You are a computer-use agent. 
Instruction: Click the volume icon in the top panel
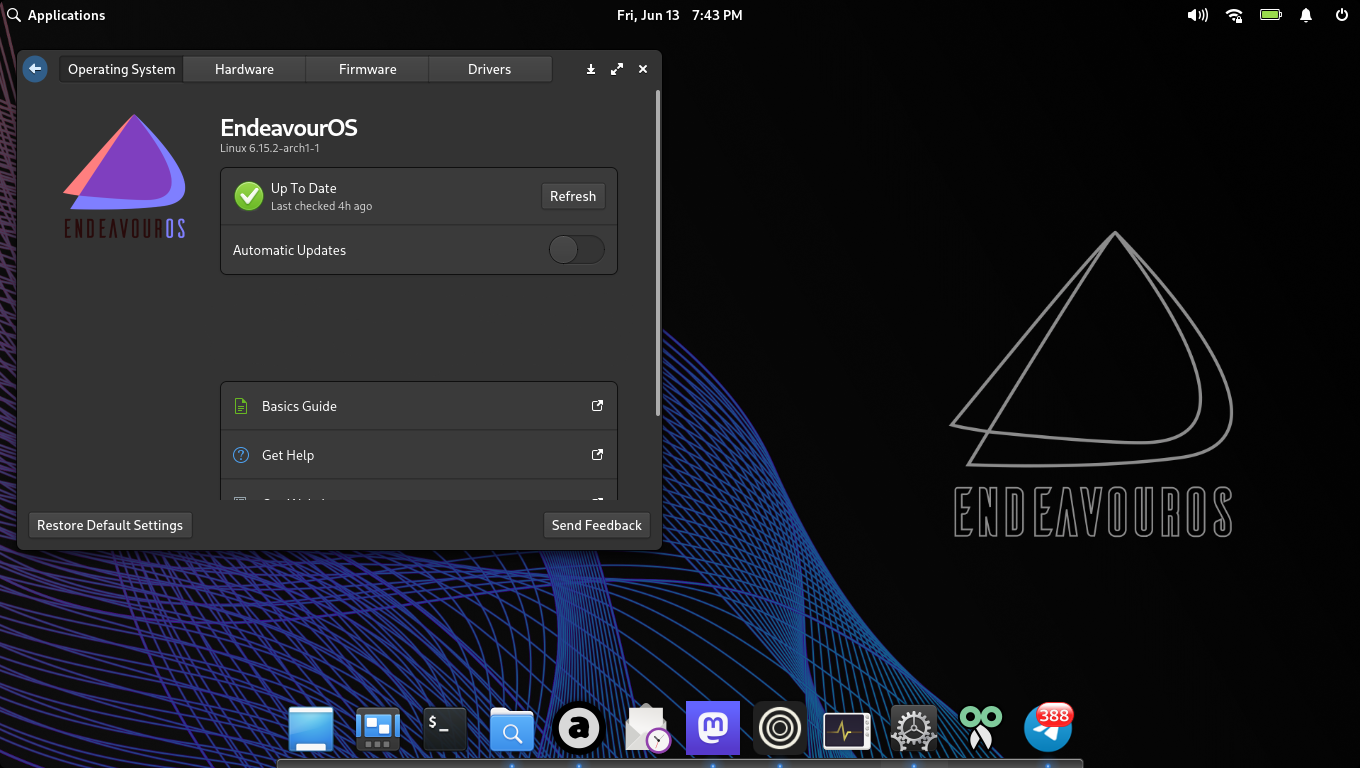(x=1197, y=15)
